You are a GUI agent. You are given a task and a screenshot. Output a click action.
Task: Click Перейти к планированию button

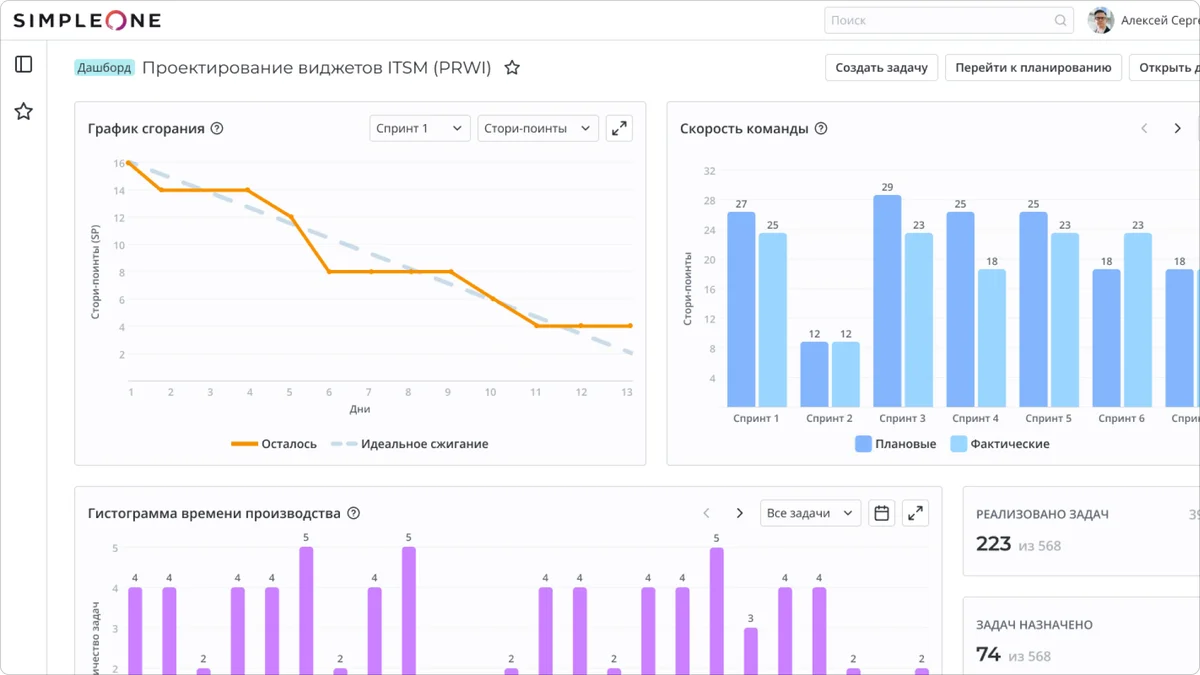[x=1033, y=68]
